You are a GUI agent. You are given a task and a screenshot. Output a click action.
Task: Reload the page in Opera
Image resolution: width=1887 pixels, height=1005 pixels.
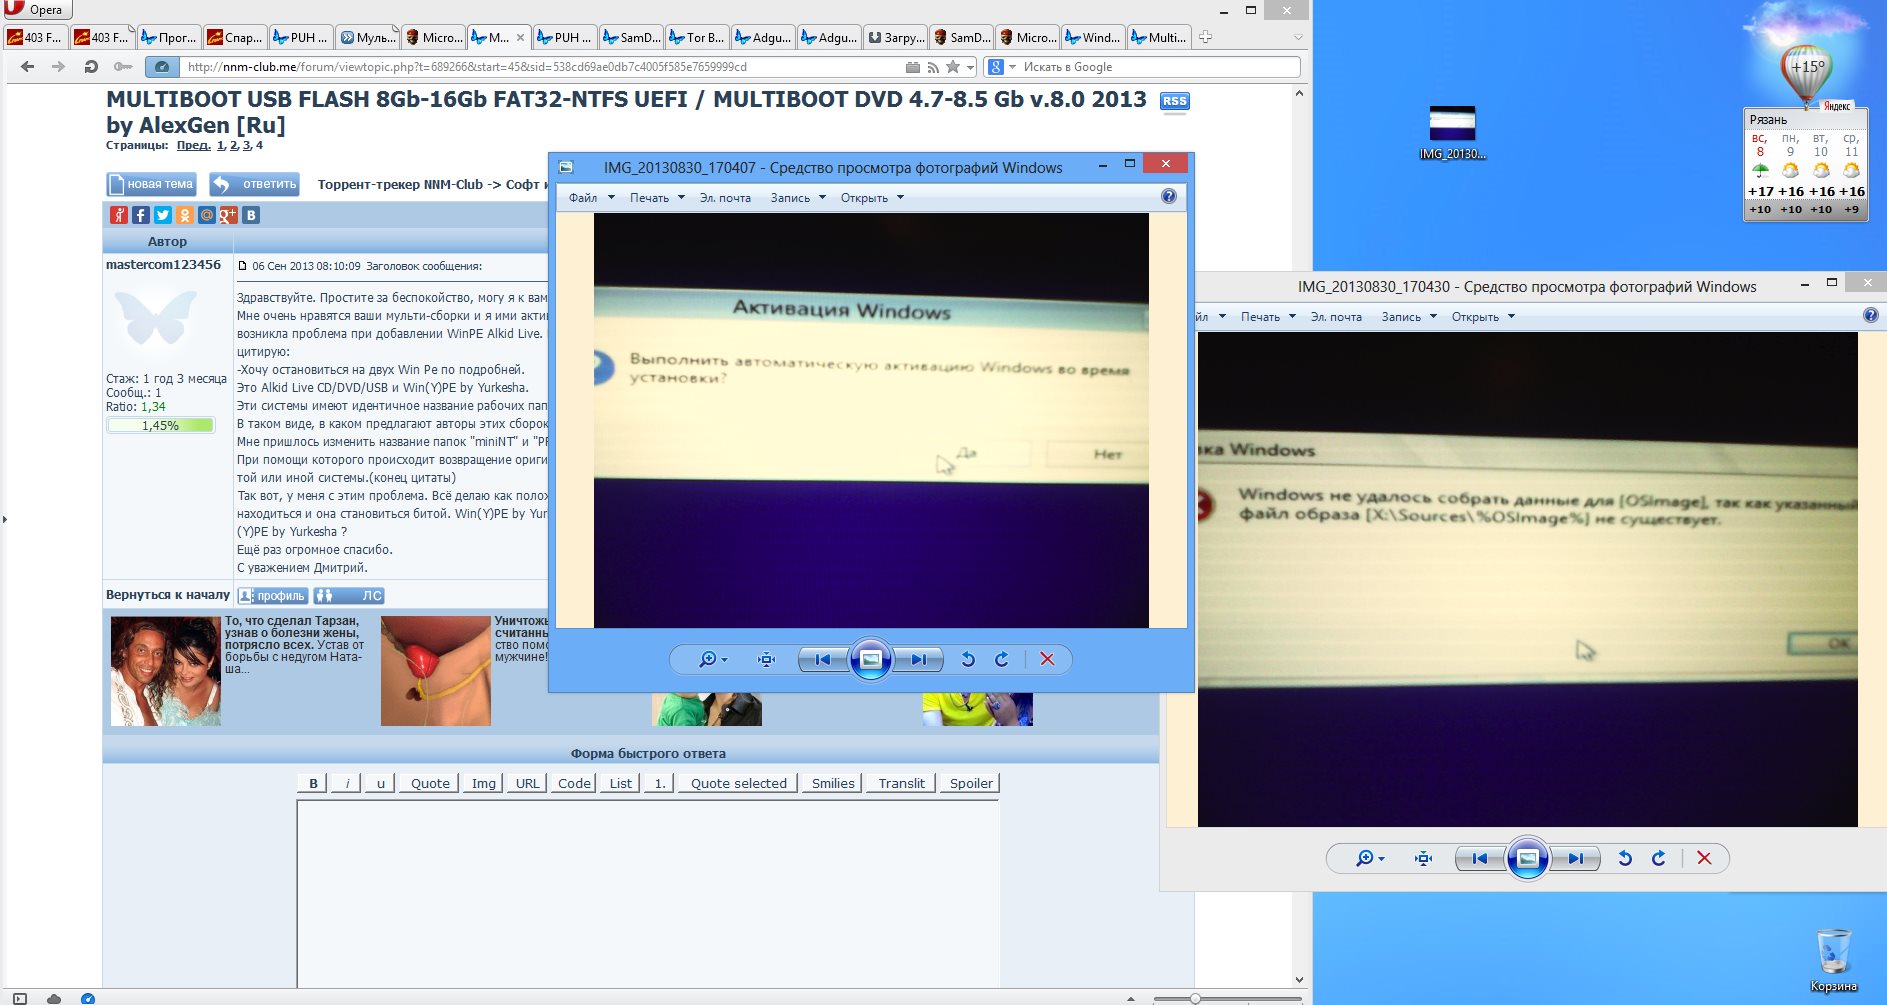tap(91, 67)
